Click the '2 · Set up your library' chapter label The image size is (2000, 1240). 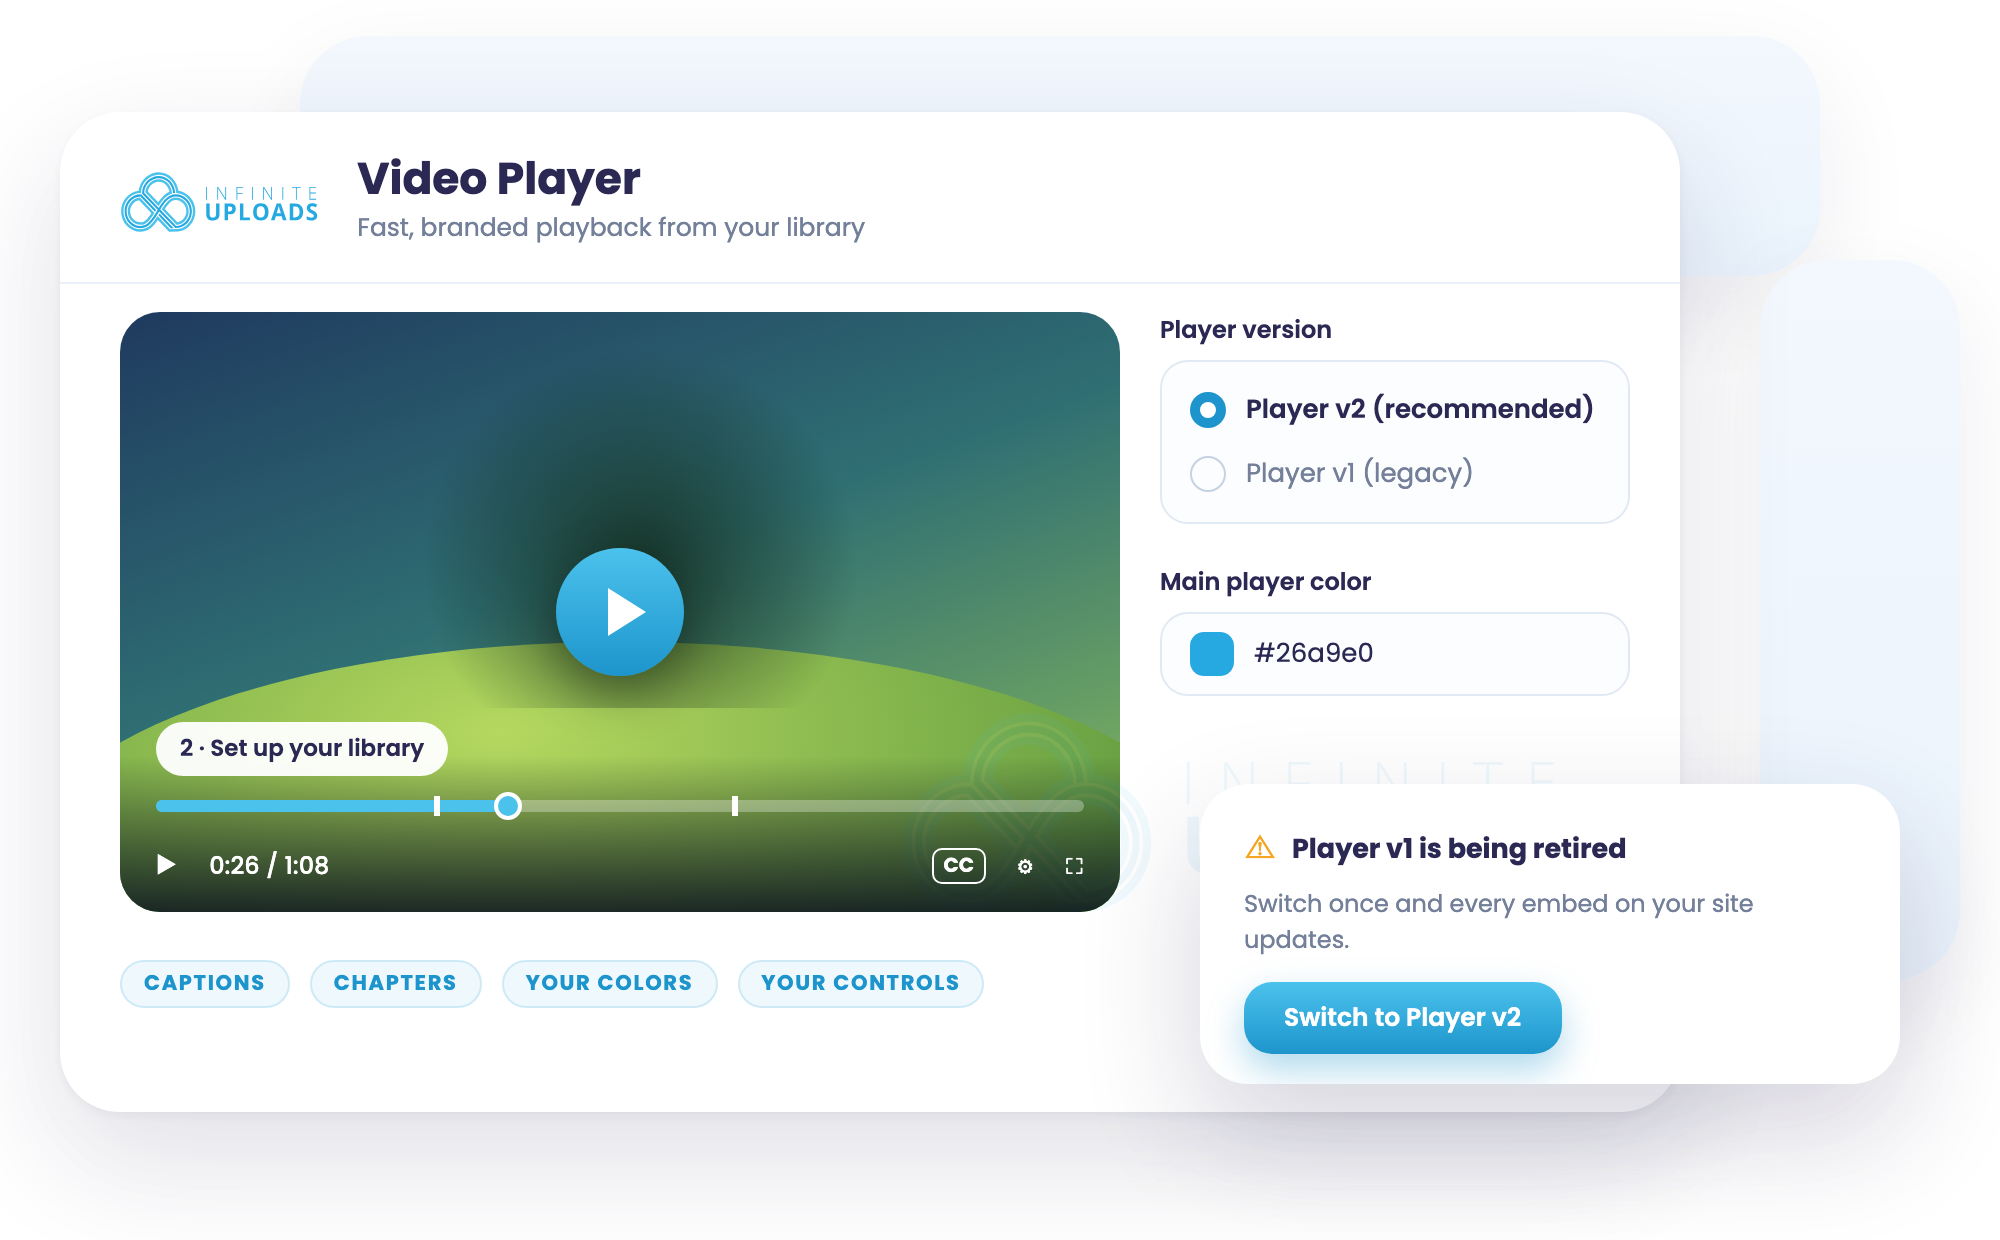[302, 748]
